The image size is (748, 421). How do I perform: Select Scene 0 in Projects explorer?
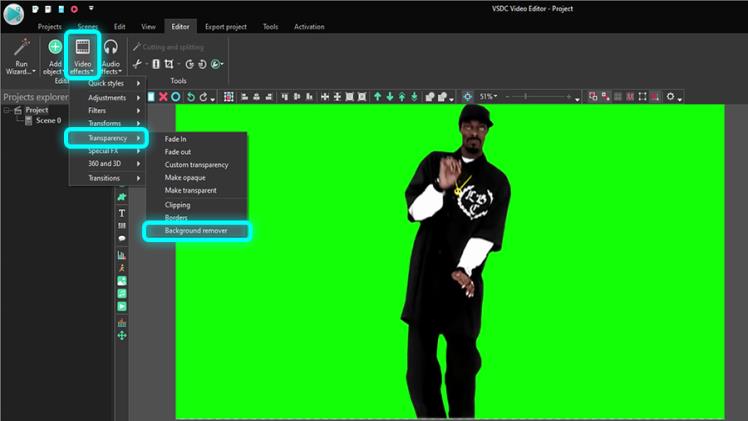48,120
